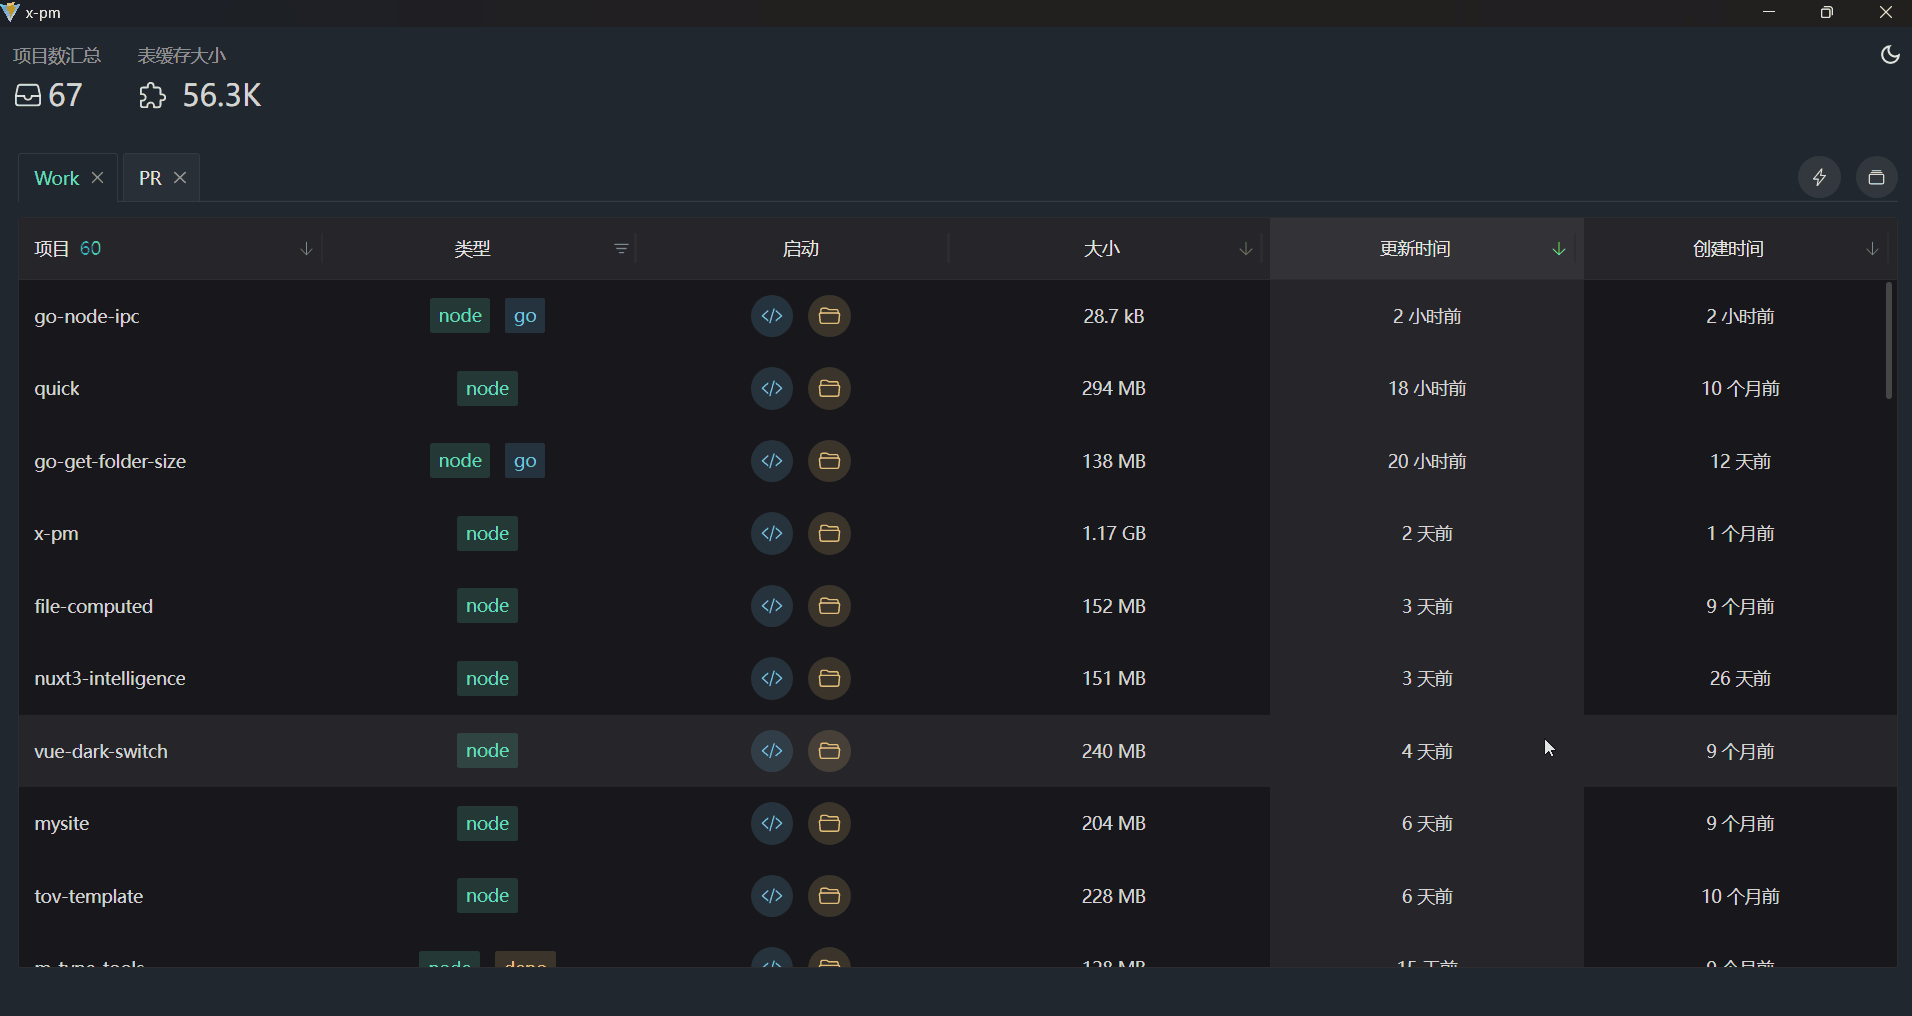The width and height of the screenshot is (1912, 1016).
Task: Click node tag on go-node-ipc row
Action: click(460, 316)
